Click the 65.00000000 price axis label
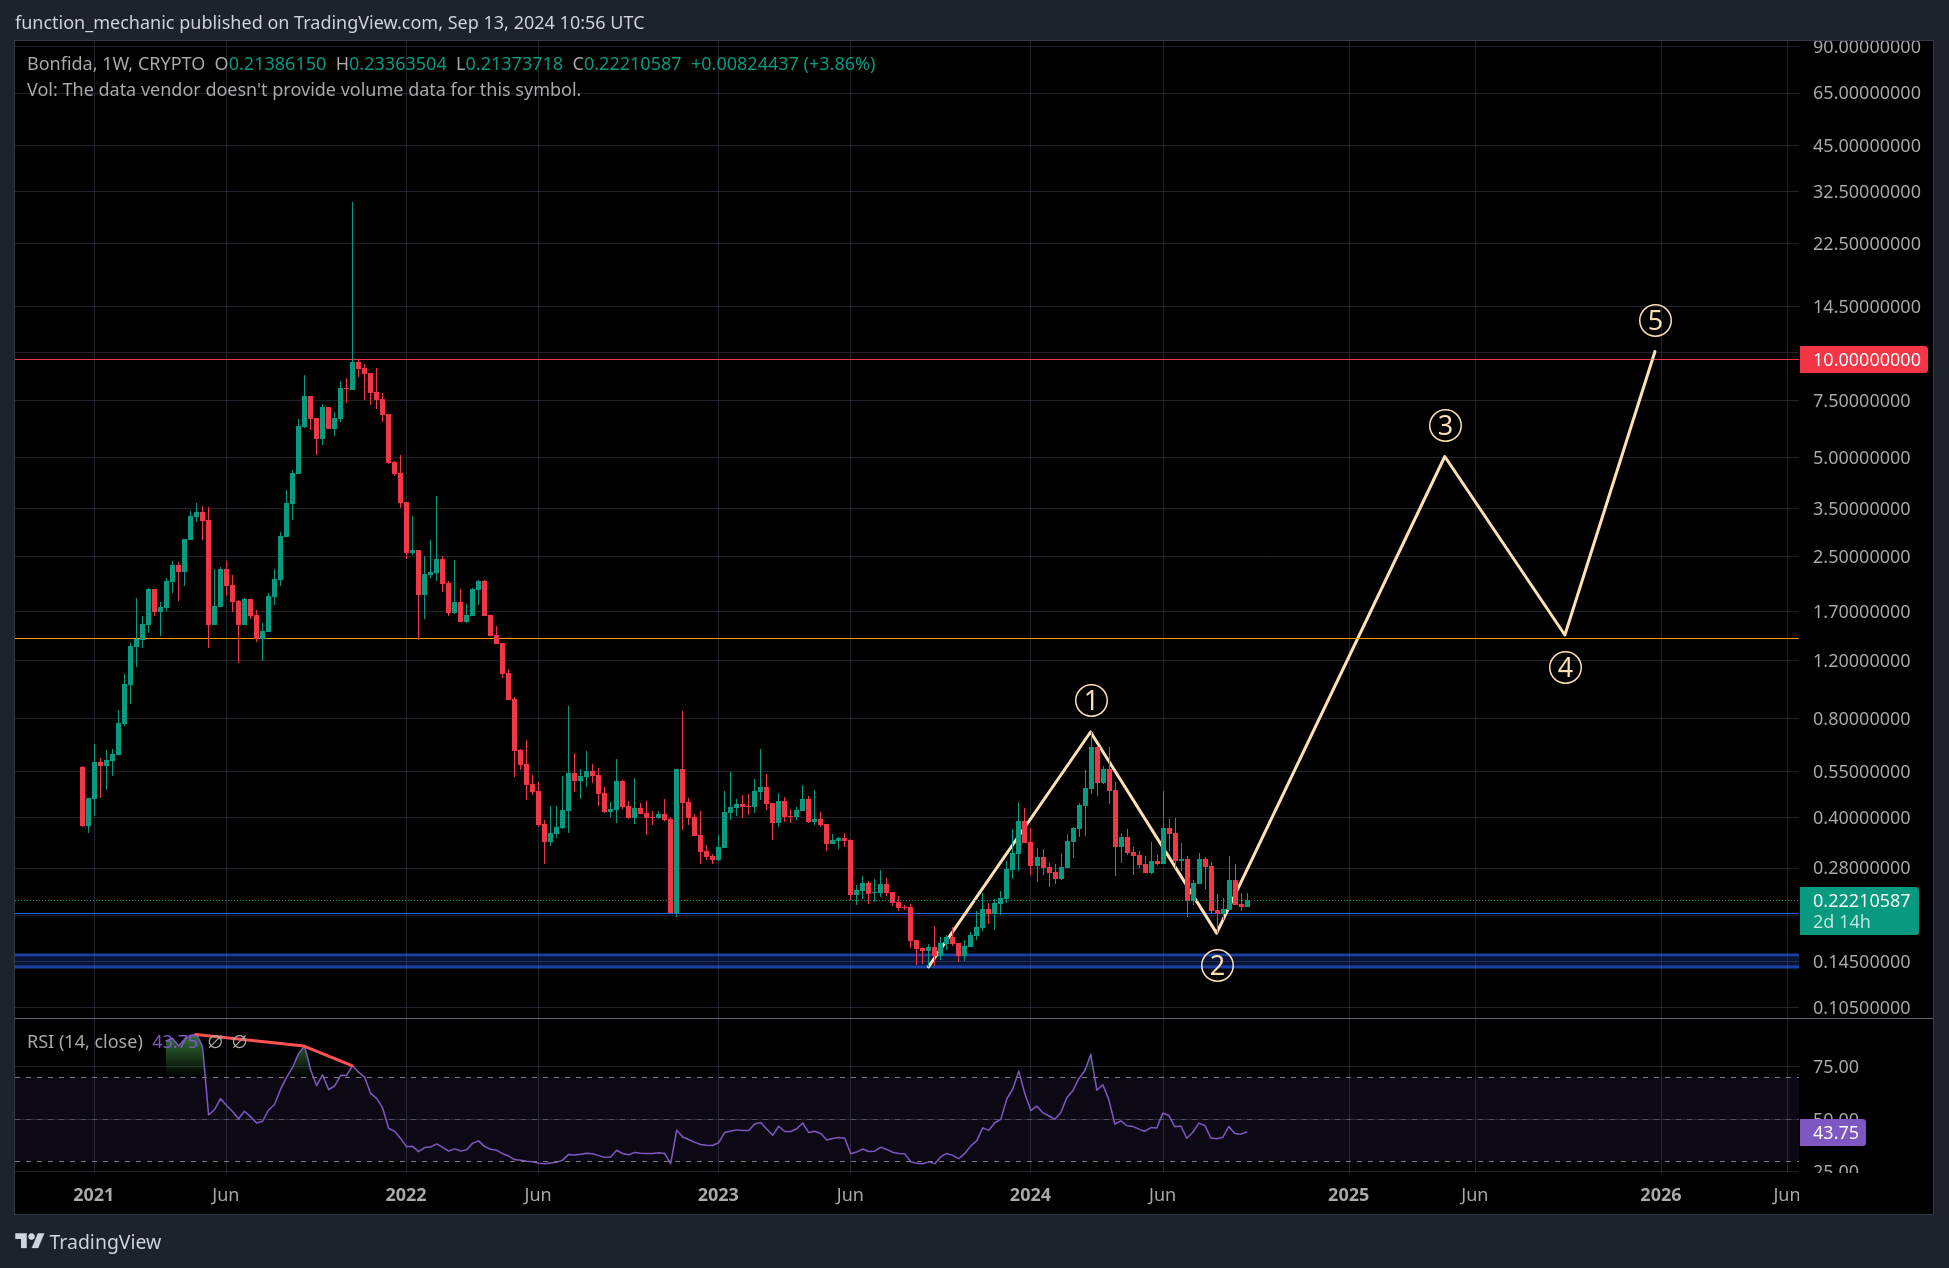Viewport: 1949px width, 1268px height. [1866, 93]
